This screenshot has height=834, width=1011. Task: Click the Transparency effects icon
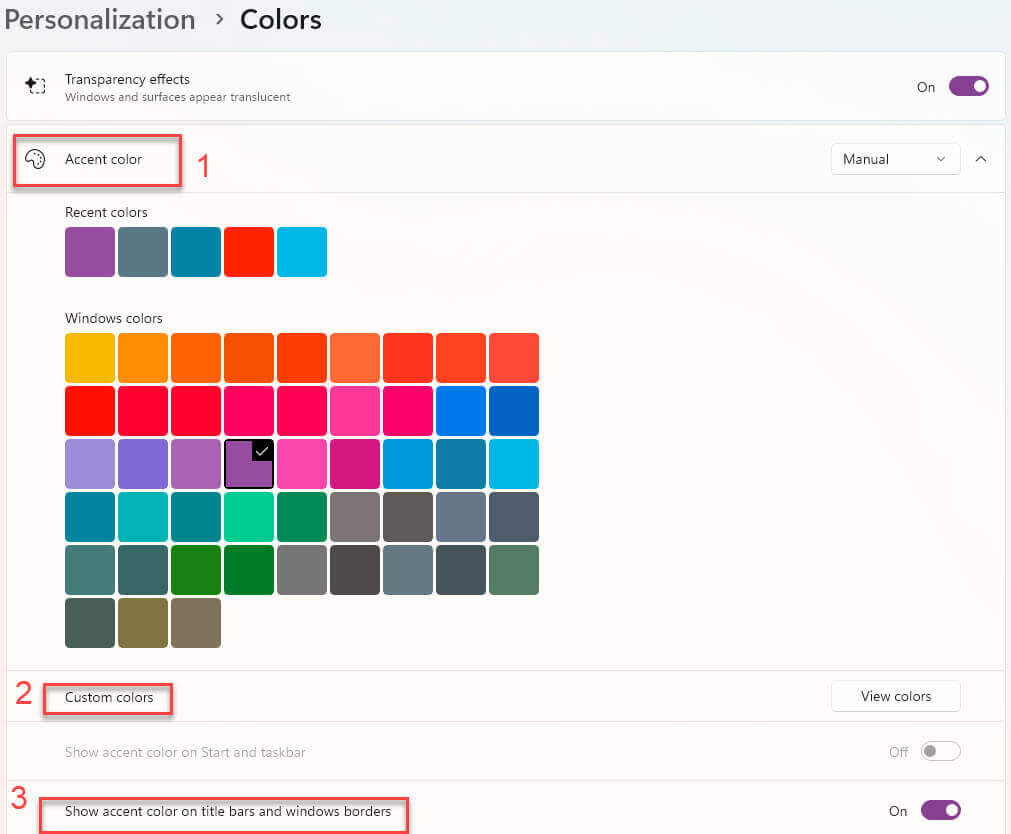[x=35, y=85]
